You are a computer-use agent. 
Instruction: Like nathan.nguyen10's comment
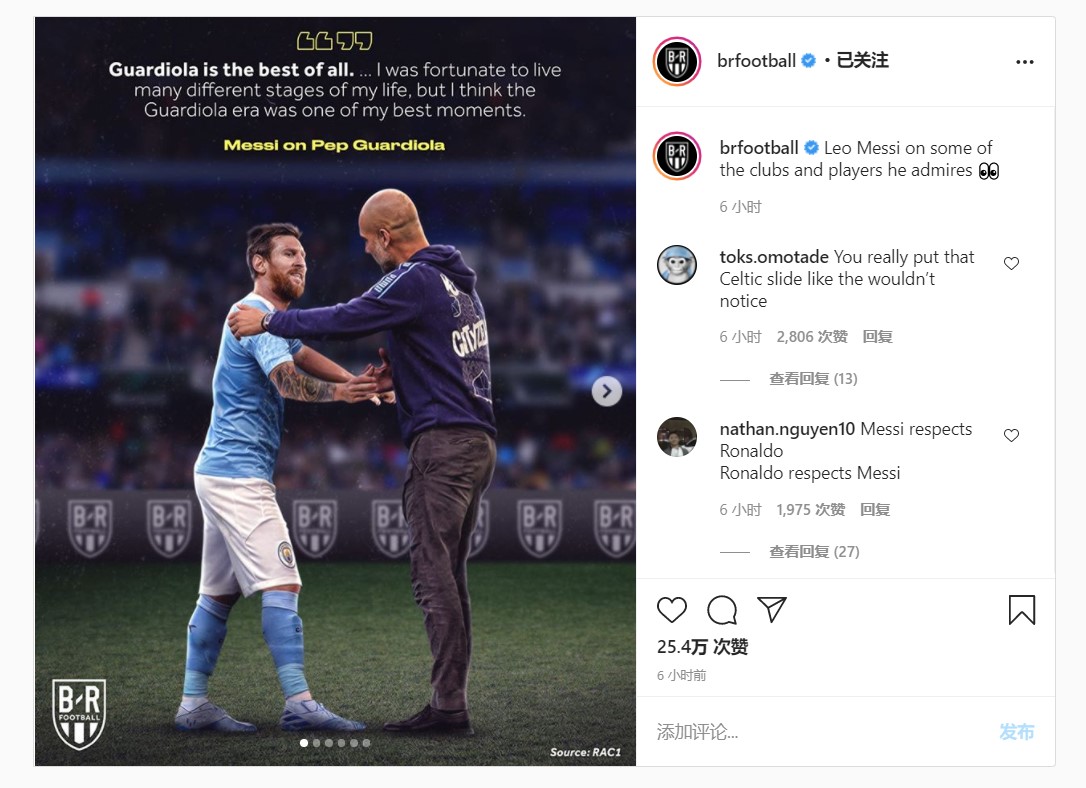pyautogui.click(x=1011, y=435)
